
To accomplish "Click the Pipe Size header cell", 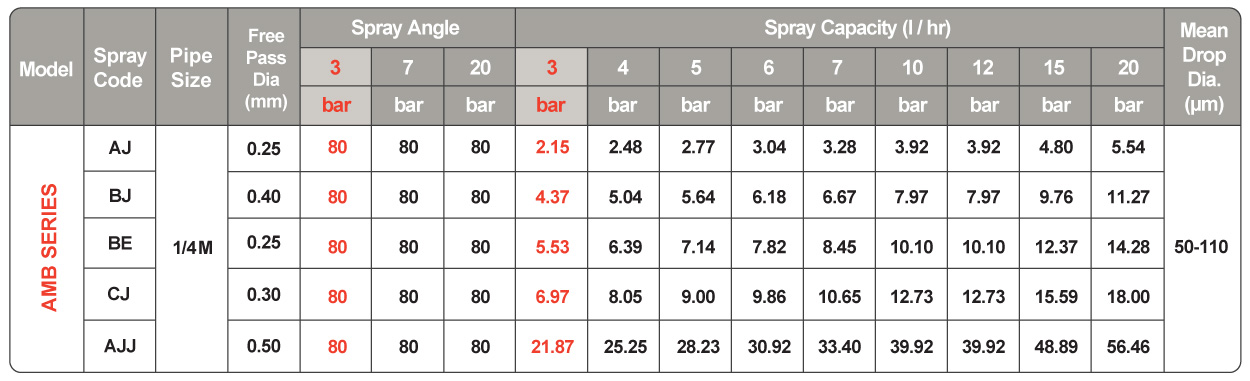I will point(191,67).
